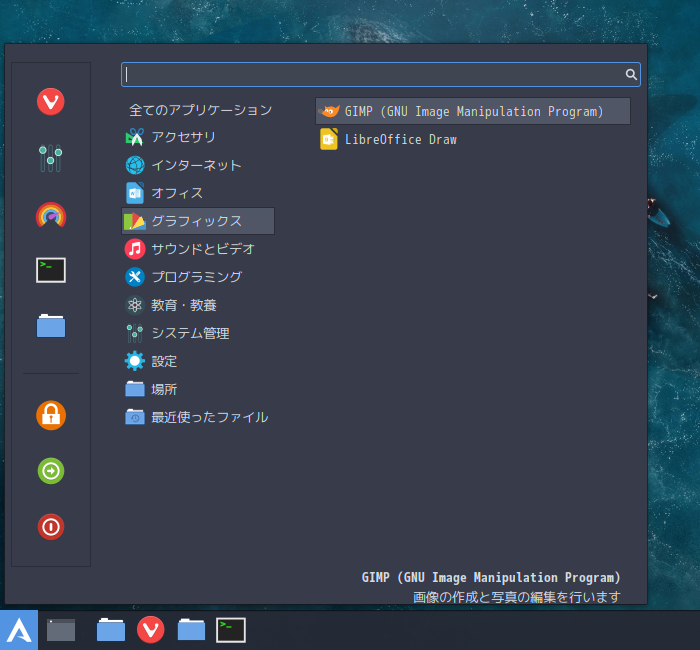
Task: Click the show desktop icon in taskbar
Action: coord(61,630)
